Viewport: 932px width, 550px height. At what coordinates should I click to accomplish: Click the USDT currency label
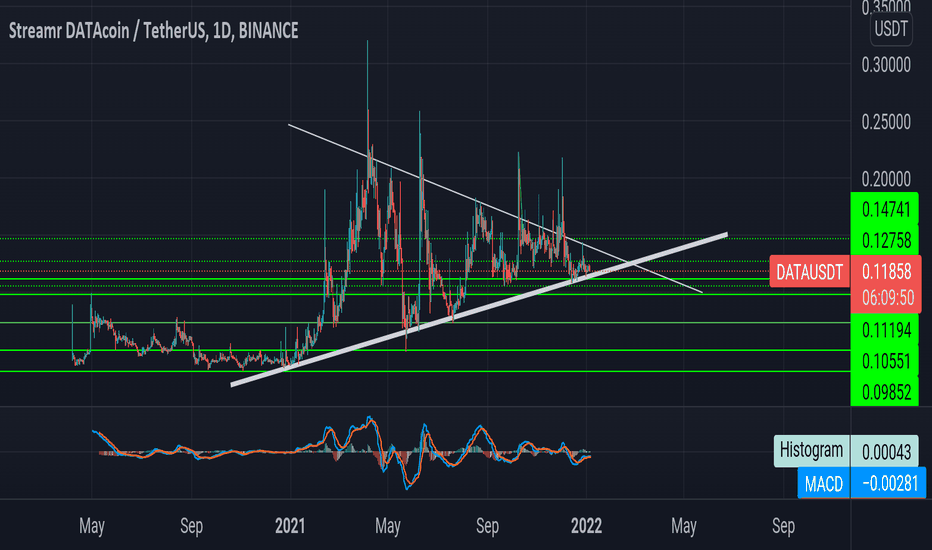[x=891, y=29]
